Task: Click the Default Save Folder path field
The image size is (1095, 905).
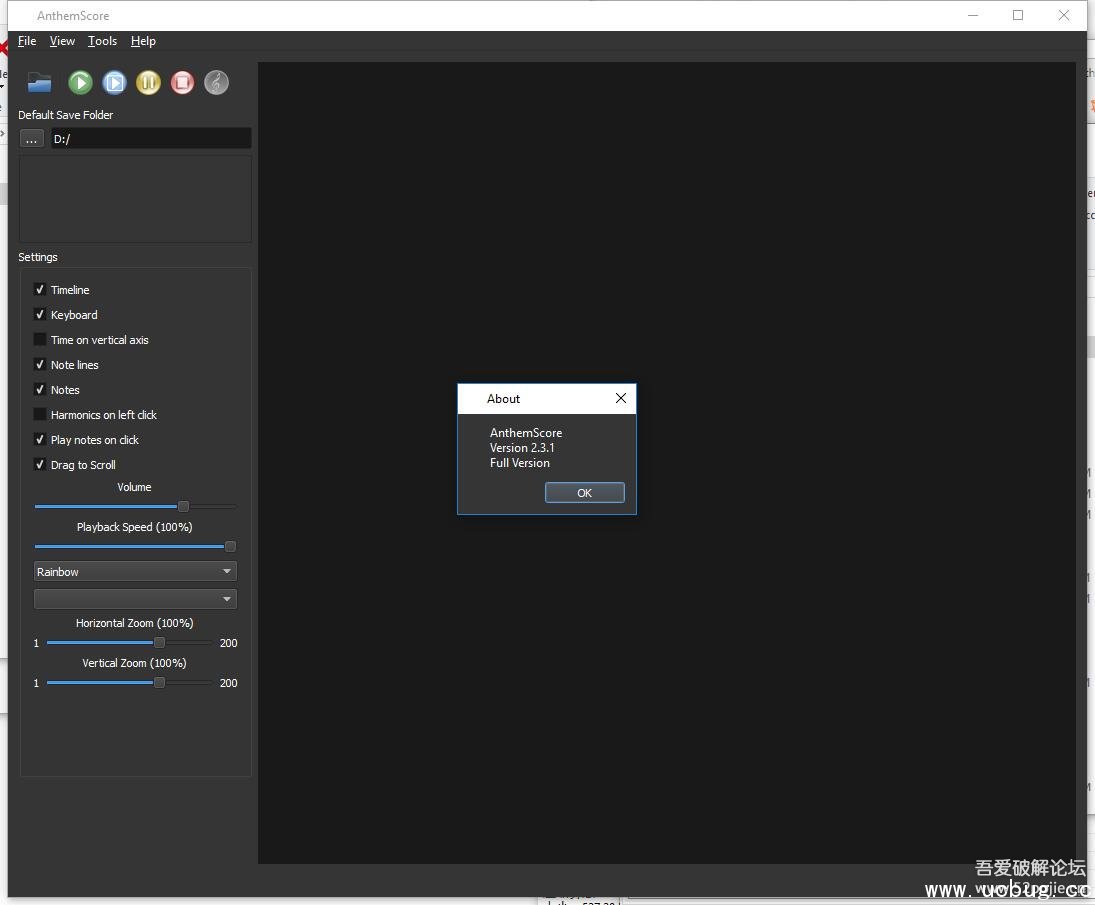Action: (150, 139)
